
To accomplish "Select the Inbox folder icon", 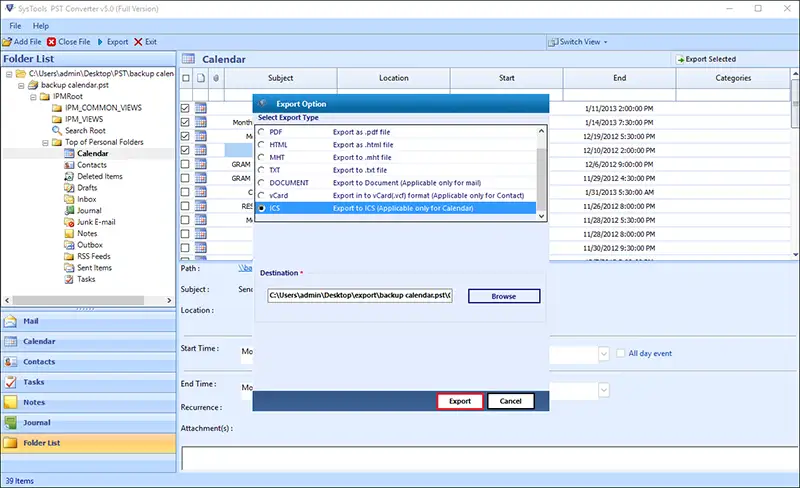I will coord(69,199).
